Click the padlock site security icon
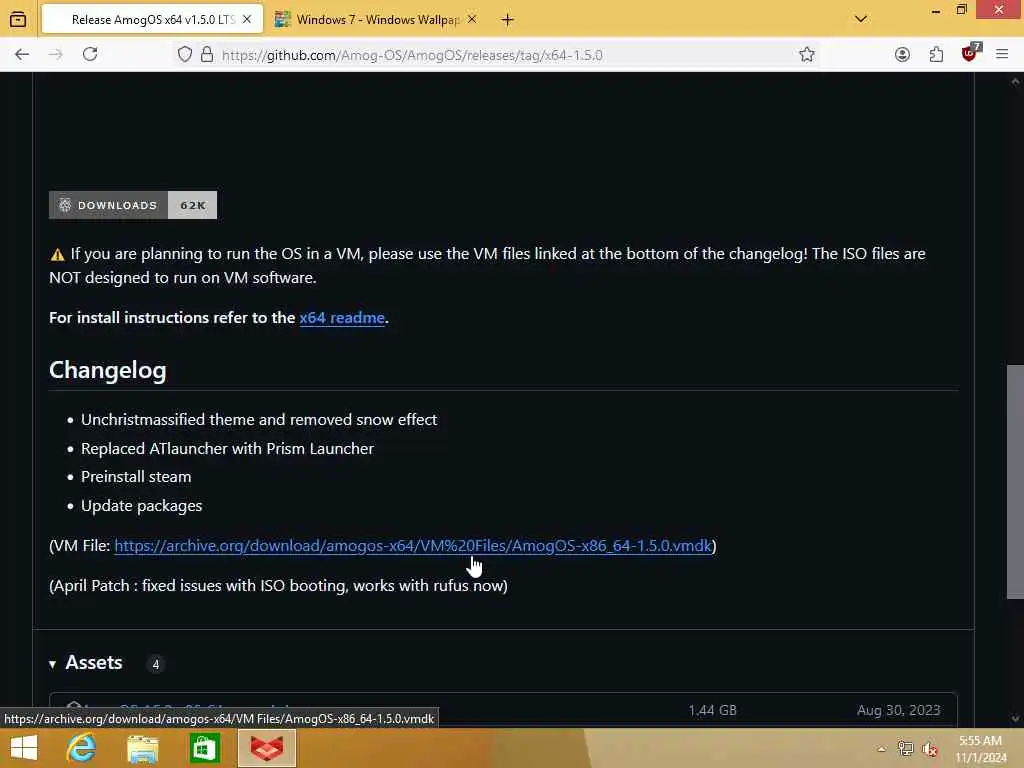Image resolution: width=1024 pixels, height=768 pixels. (x=207, y=54)
